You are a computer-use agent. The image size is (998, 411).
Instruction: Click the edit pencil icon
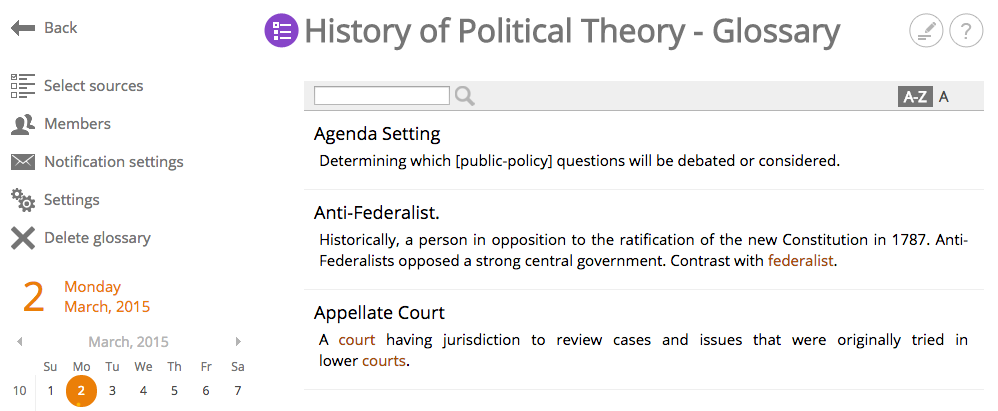pyautogui.click(x=926, y=31)
